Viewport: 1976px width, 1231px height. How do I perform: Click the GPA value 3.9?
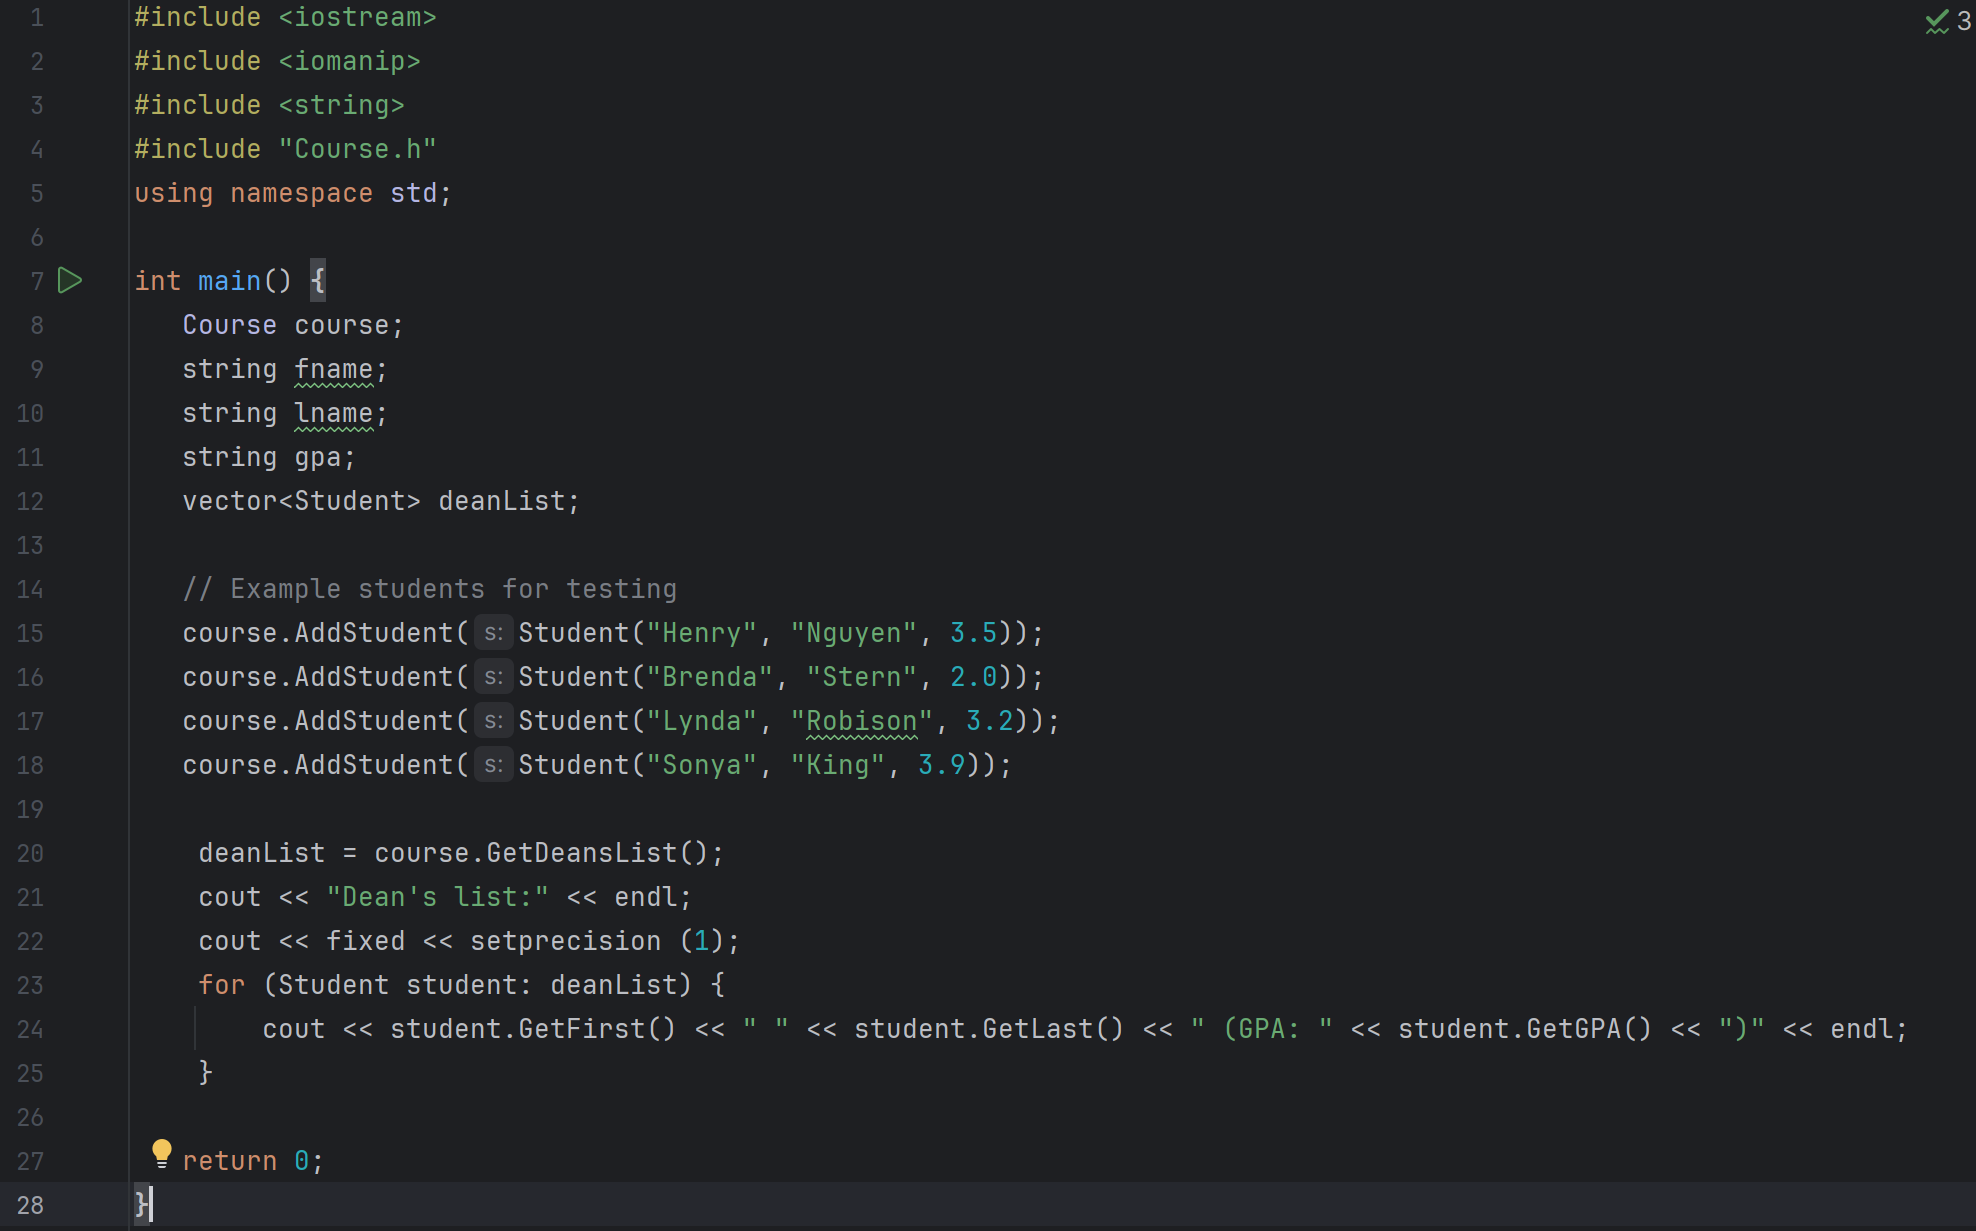click(x=942, y=765)
